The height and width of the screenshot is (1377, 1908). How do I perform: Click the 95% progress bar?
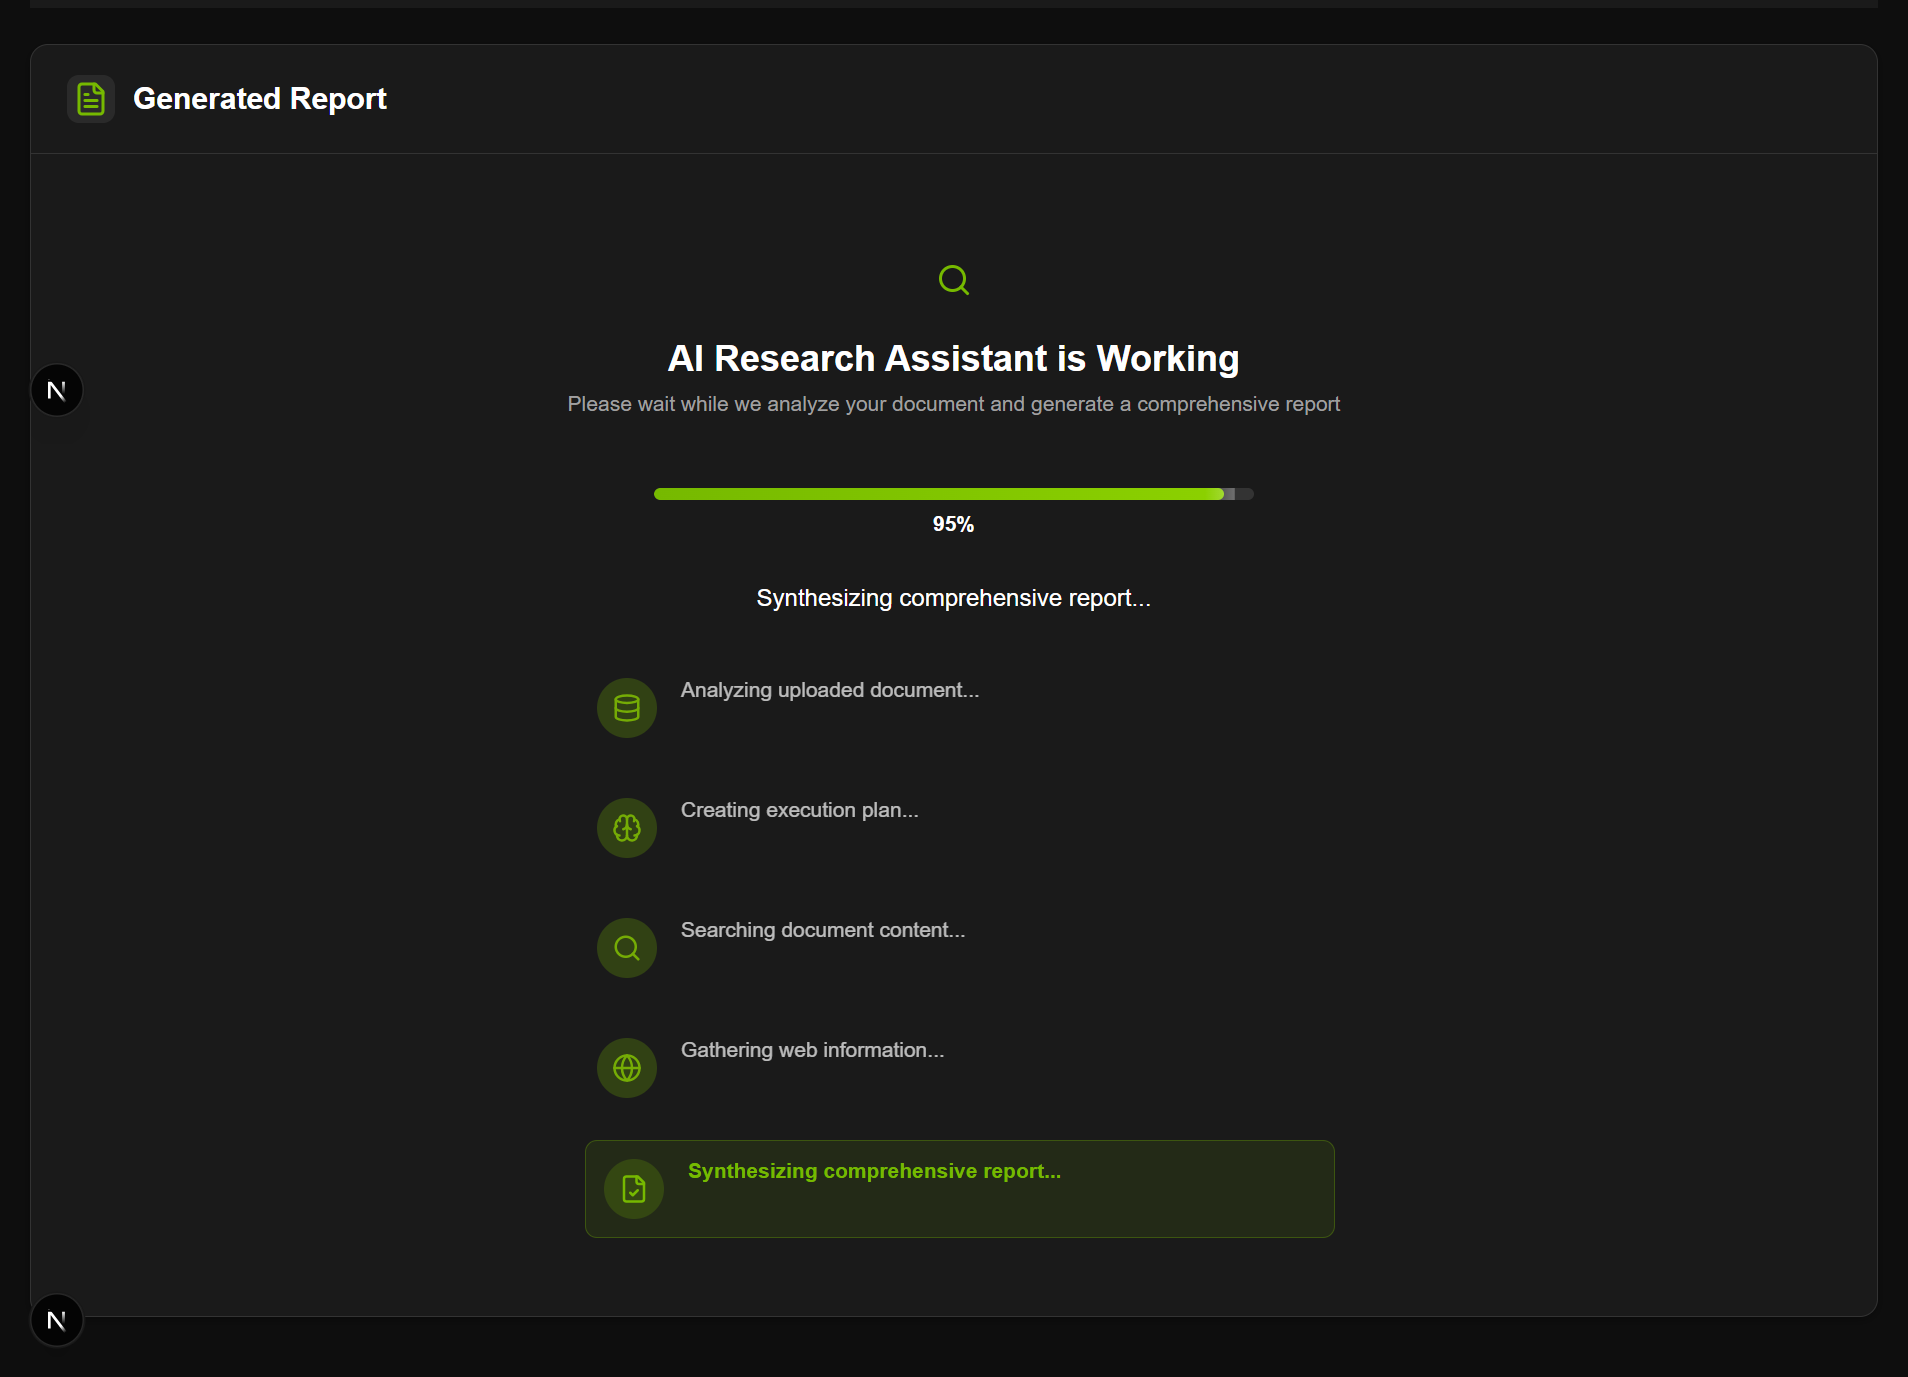(953, 493)
